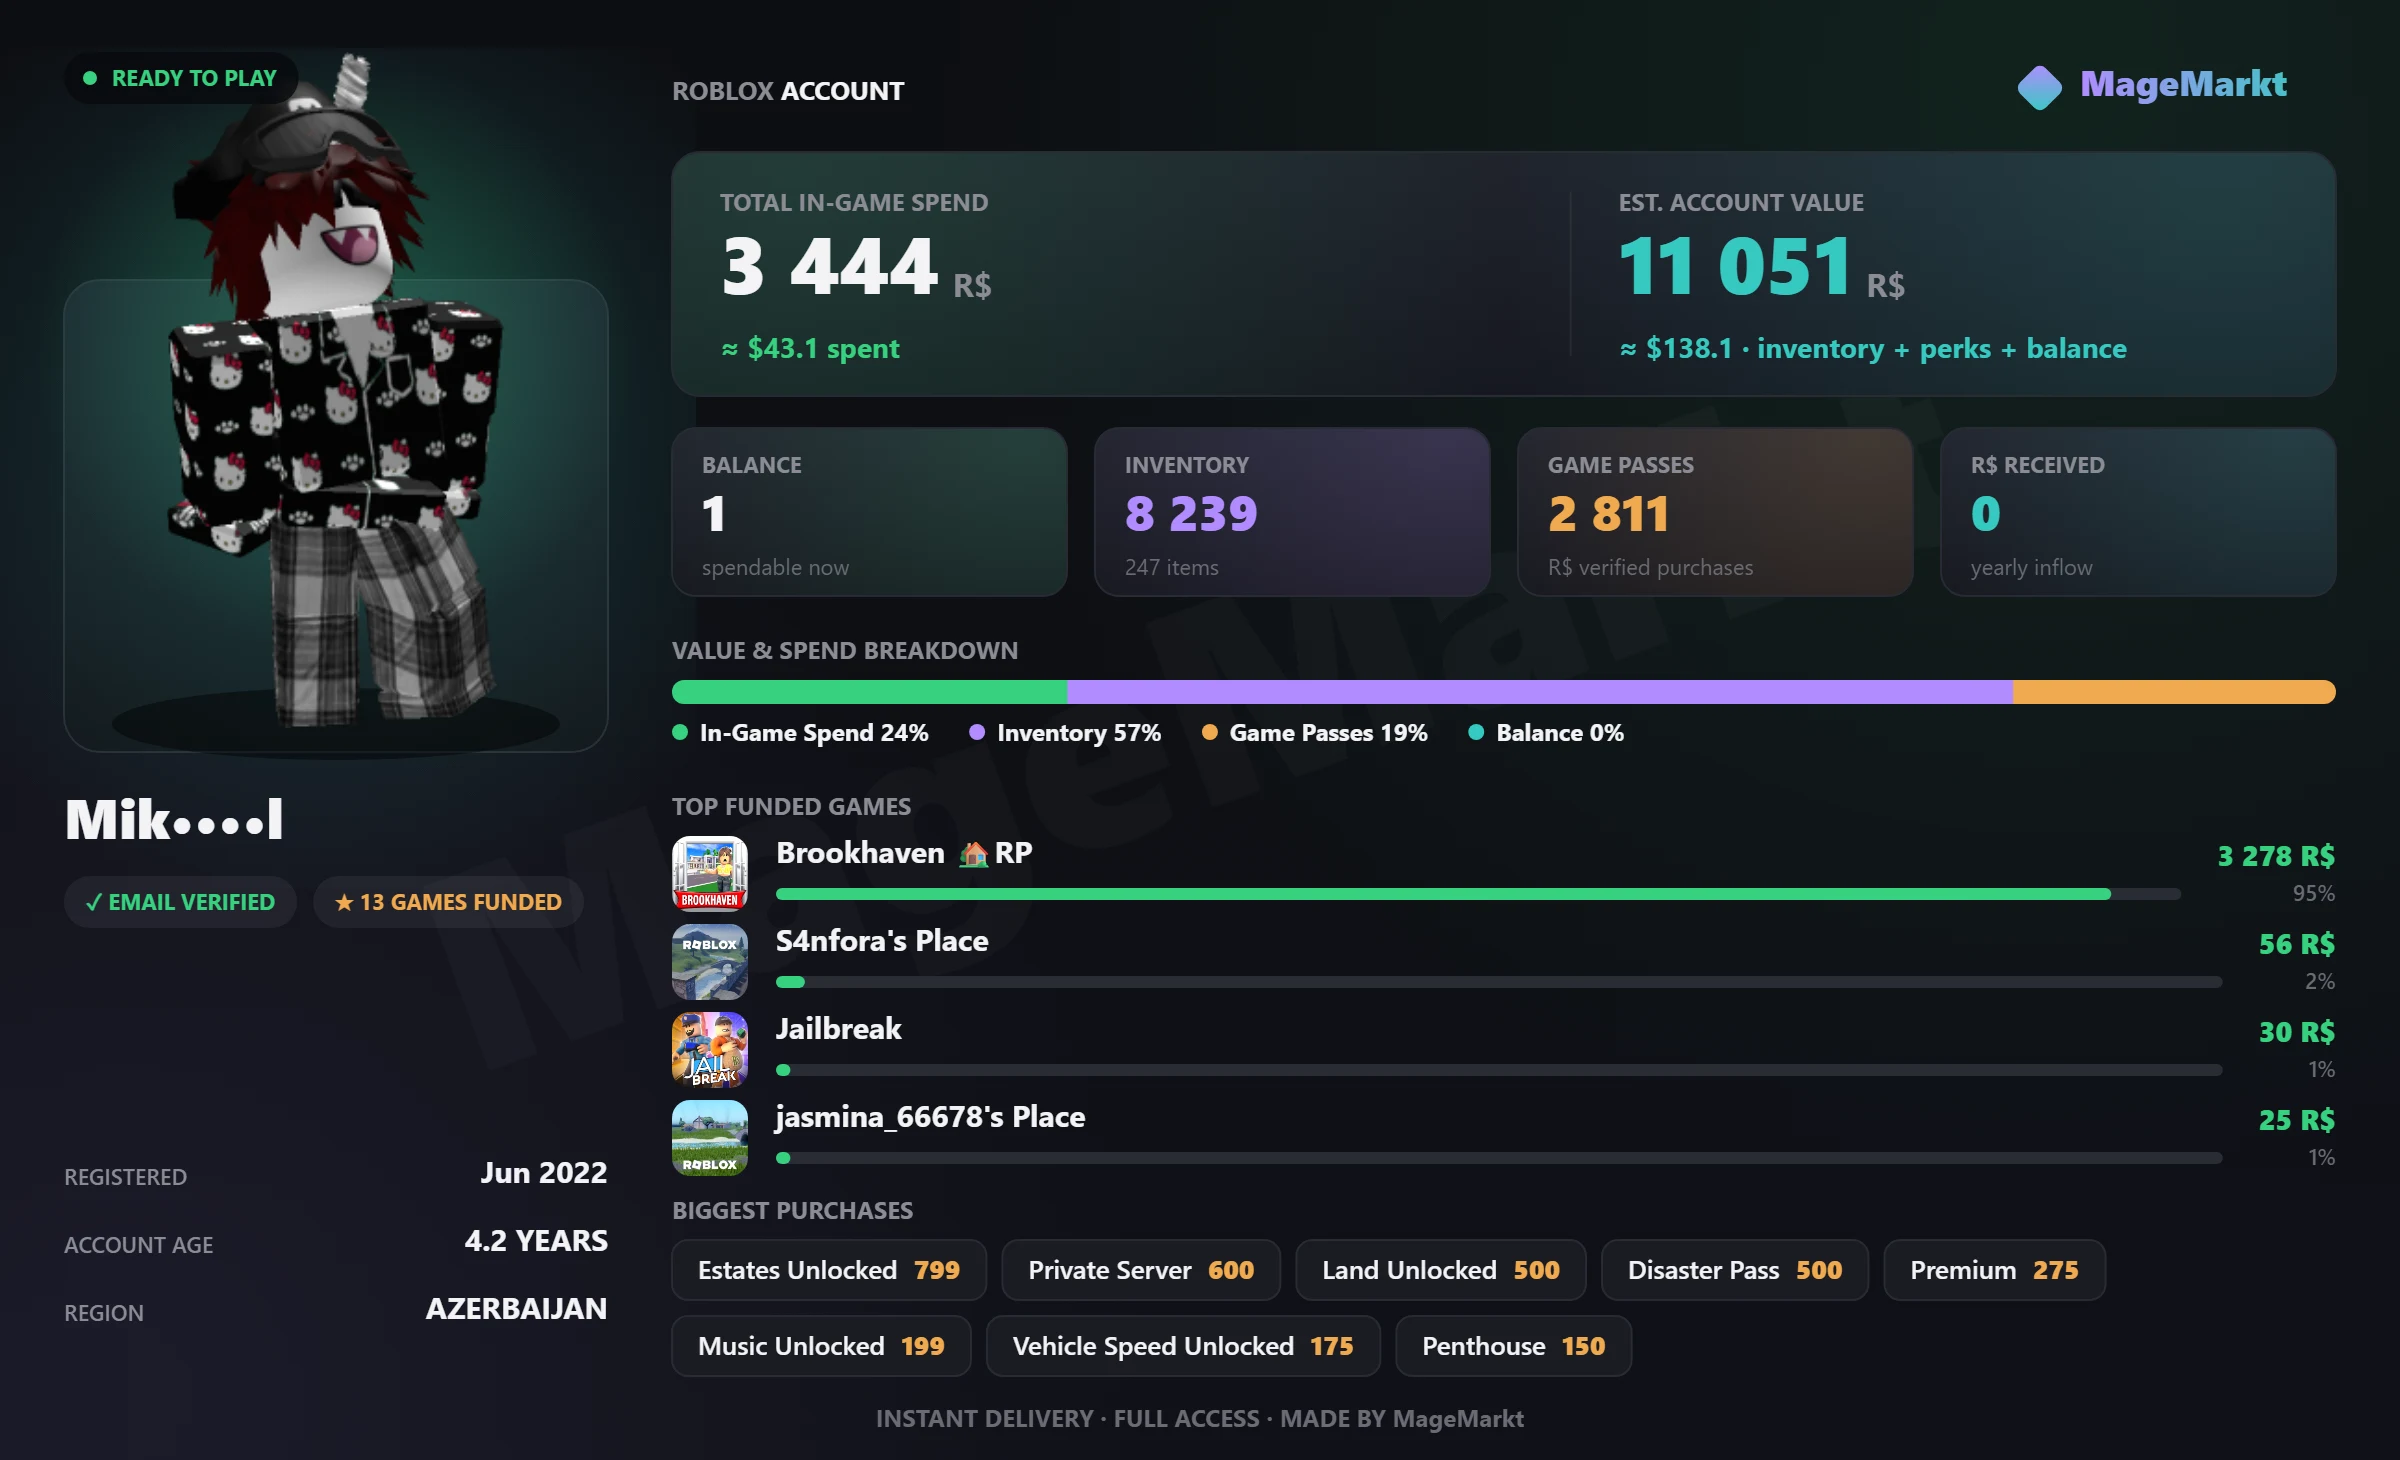Click the green Ready to Play status dot
Screen dimensions: 2400x1460
(x=90, y=78)
